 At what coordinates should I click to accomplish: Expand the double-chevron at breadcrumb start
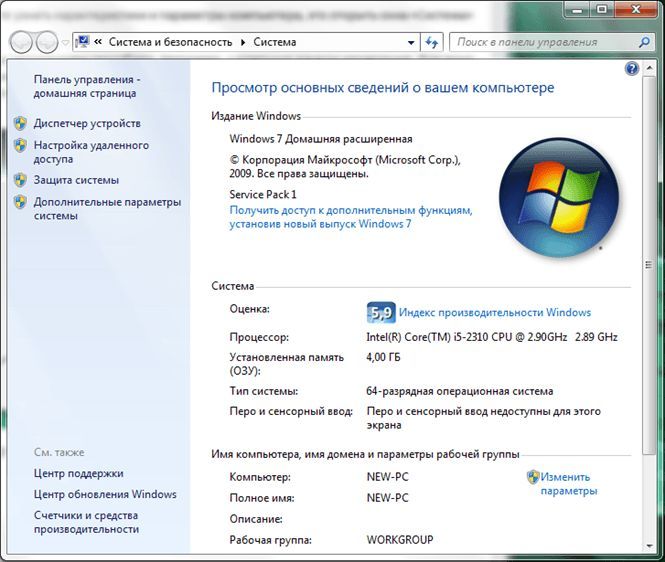coord(98,42)
